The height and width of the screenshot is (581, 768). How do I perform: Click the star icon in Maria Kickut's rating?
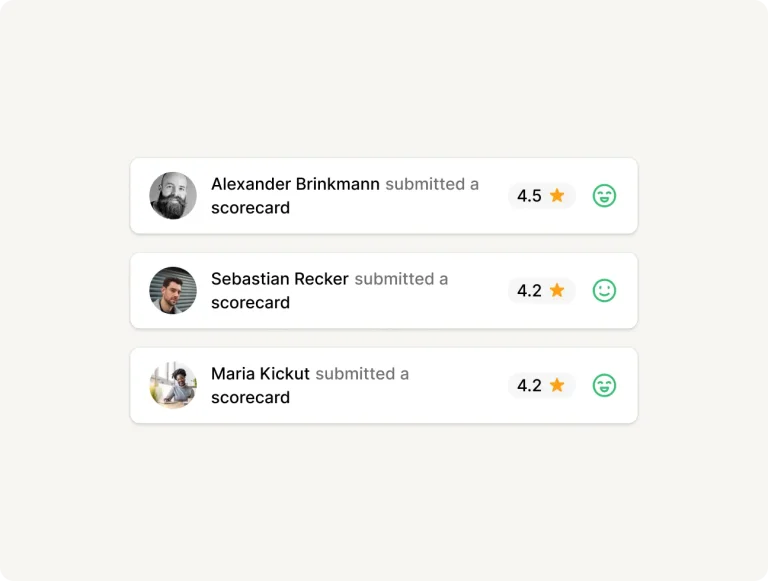pos(557,385)
